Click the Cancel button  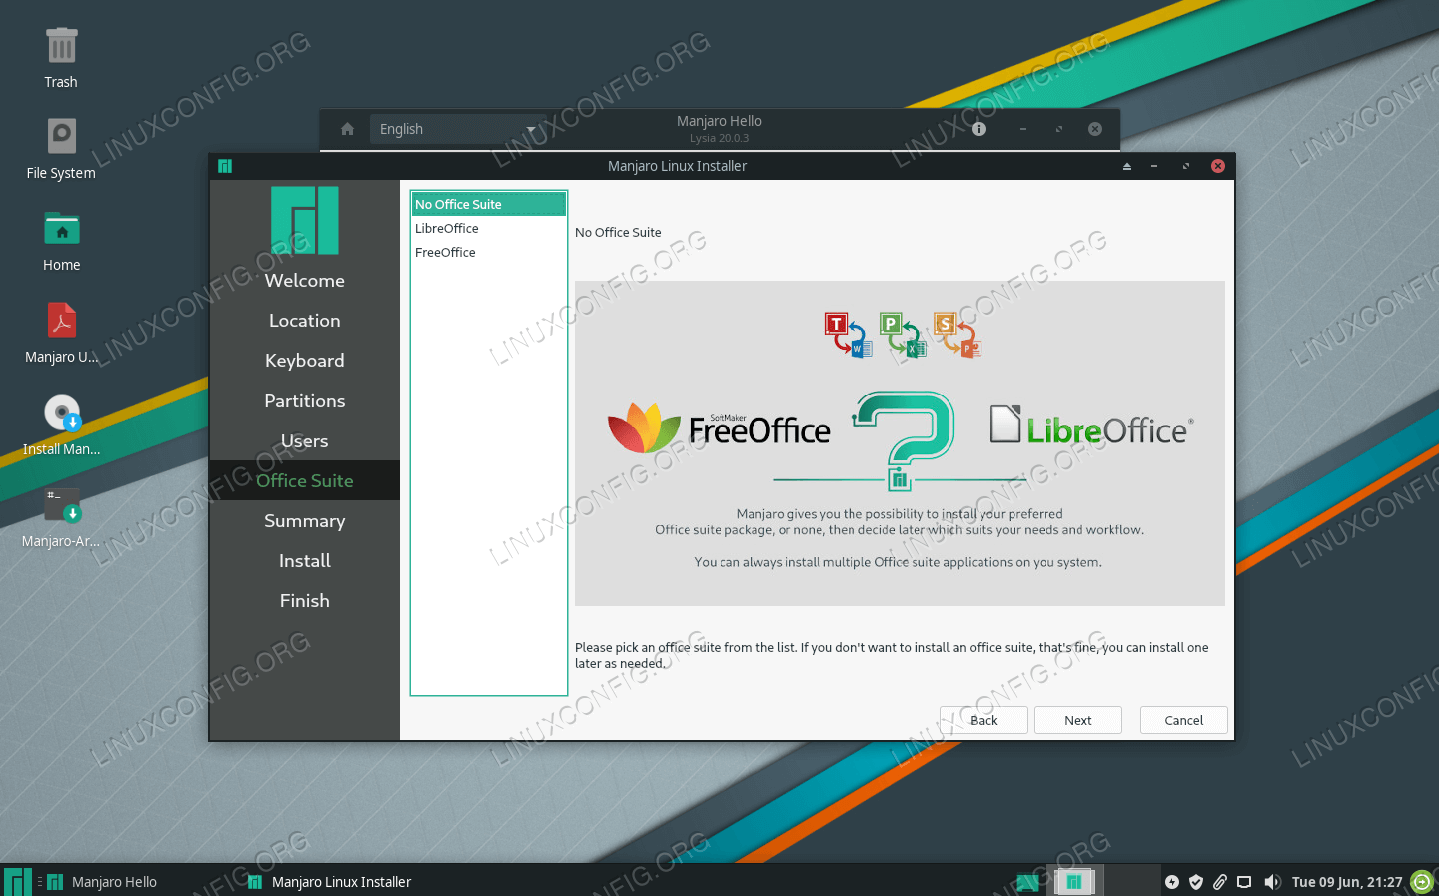pyautogui.click(x=1184, y=720)
